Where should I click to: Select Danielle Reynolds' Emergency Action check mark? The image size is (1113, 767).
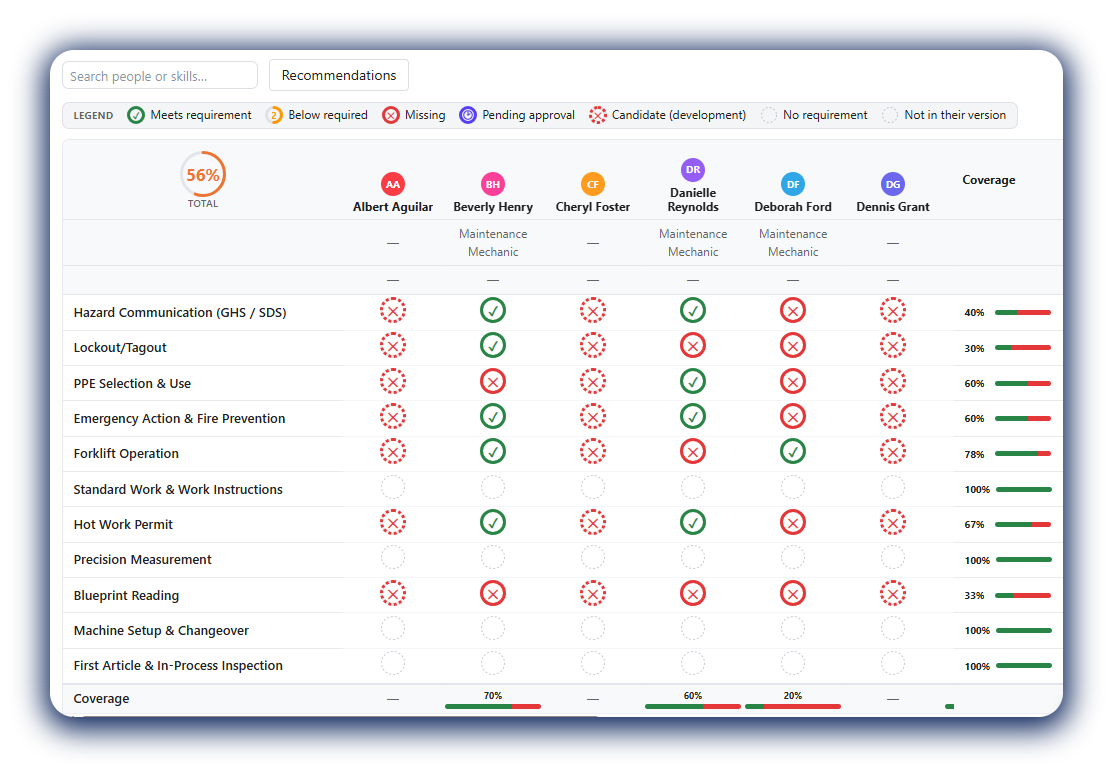(693, 416)
